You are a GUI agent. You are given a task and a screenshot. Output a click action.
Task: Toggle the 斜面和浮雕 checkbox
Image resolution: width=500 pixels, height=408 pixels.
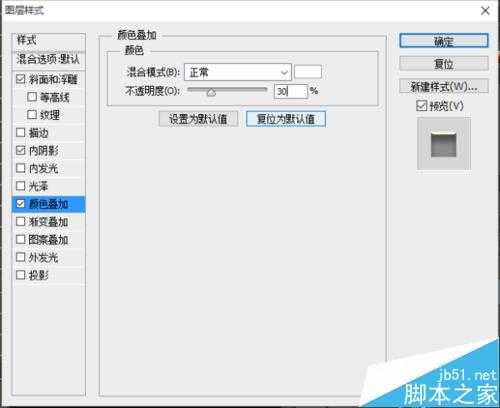(x=21, y=79)
